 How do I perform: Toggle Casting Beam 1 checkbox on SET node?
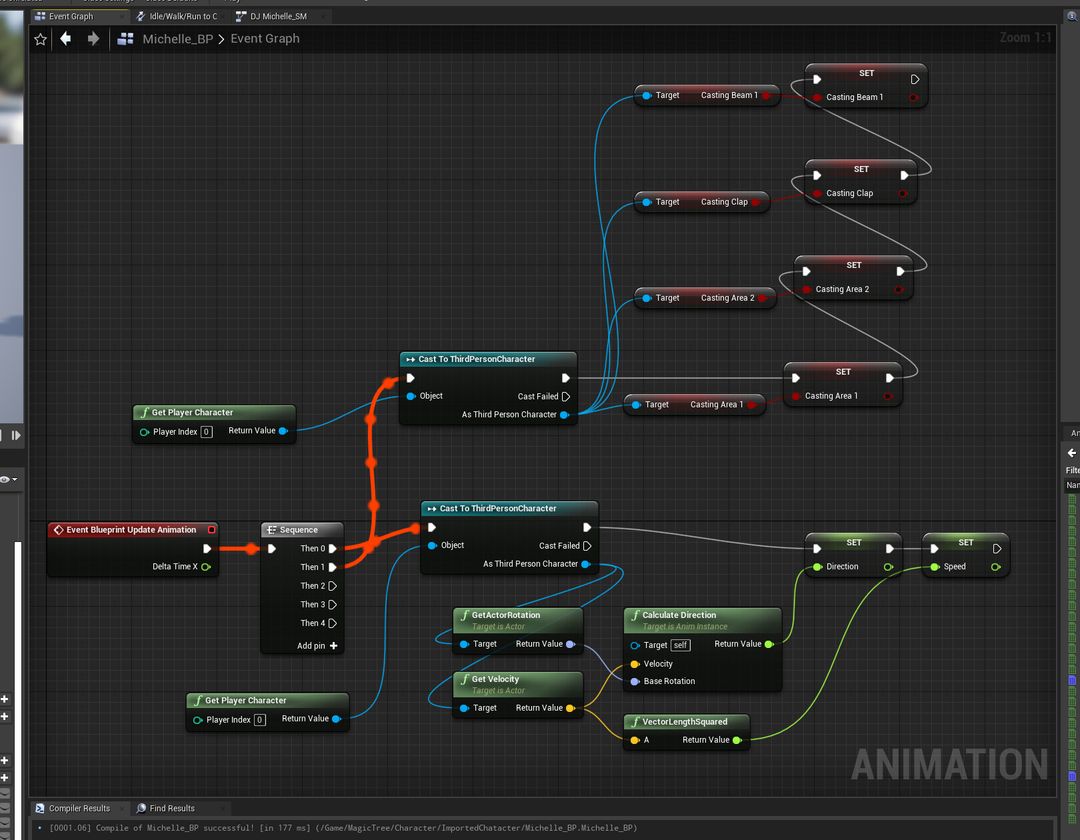pos(817,98)
